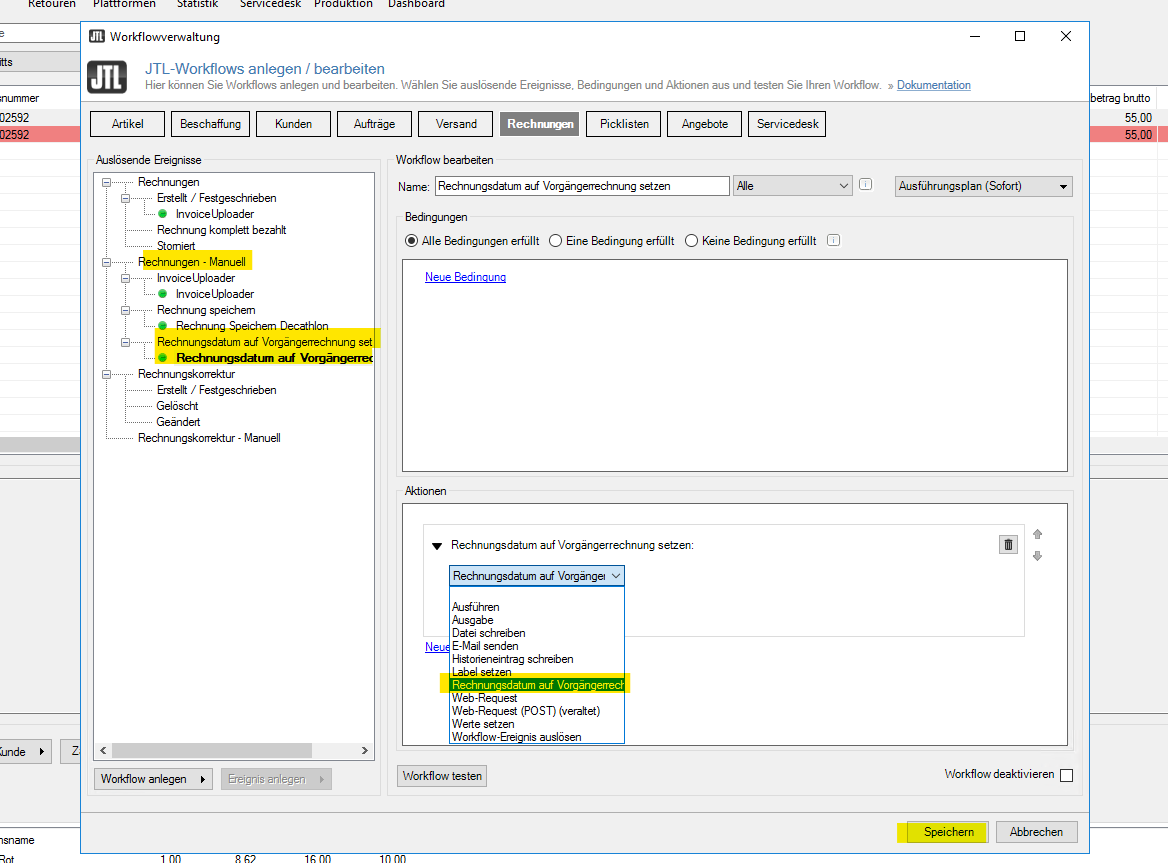Tick the Workflow deaktivieren checkbox
The height and width of the screenshot is (863, 1168).
coord(1067,775)
